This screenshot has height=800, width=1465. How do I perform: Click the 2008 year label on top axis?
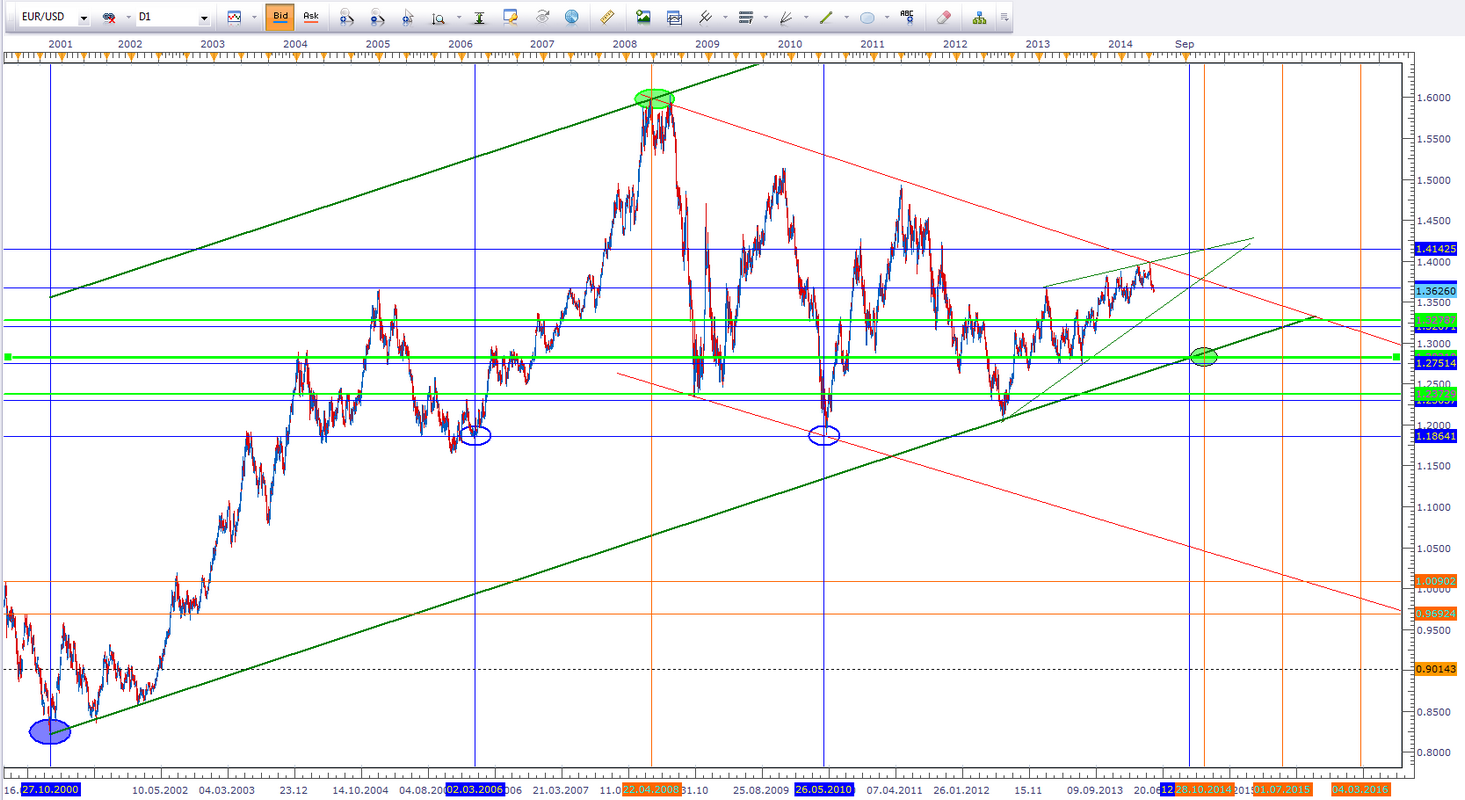tap(625, 44)
